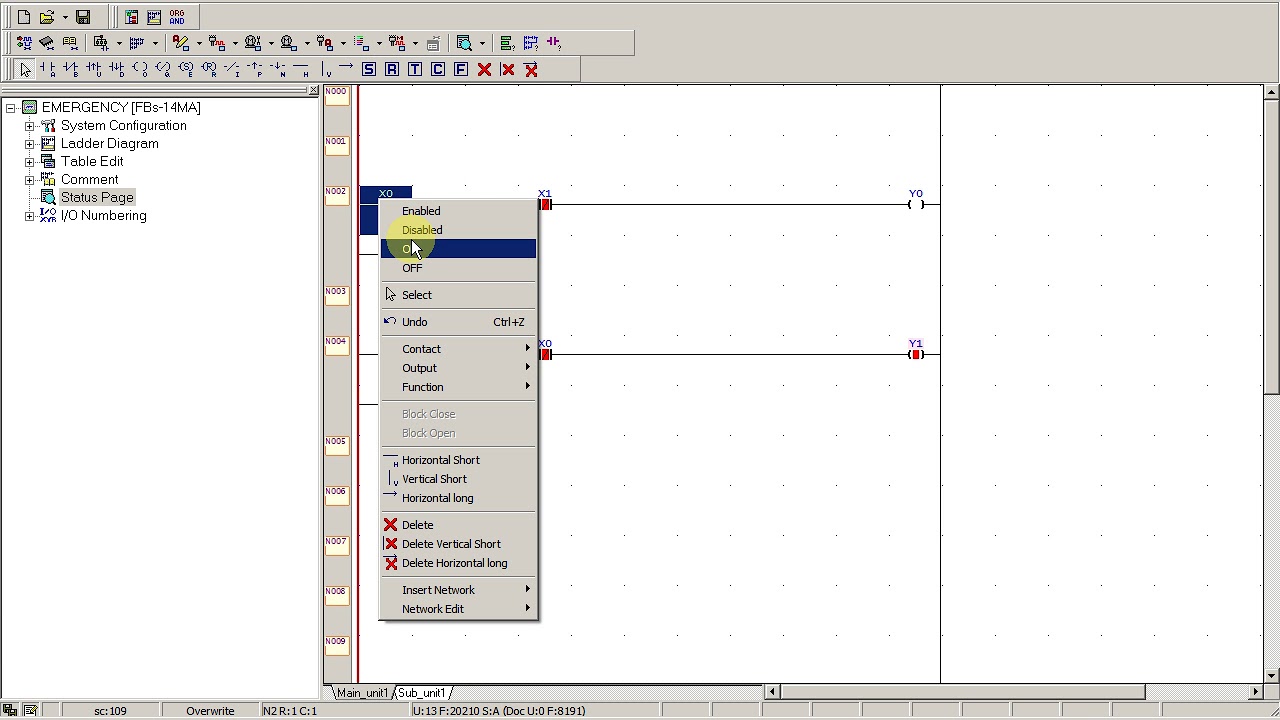Select Table Edit in project tree

click(x=92, y=162)
